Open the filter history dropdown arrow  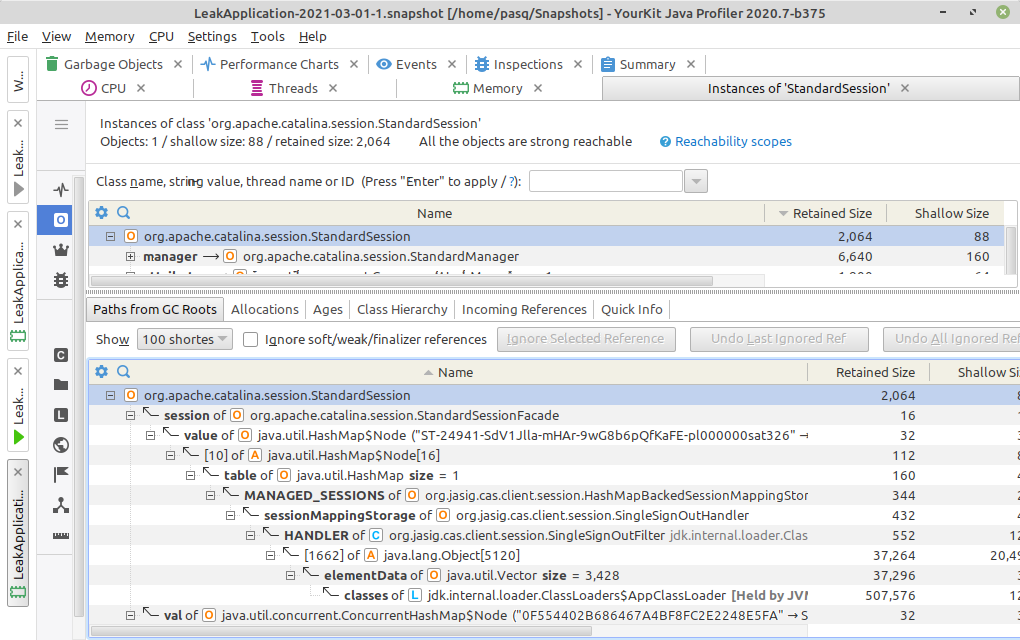coord(695,181)
